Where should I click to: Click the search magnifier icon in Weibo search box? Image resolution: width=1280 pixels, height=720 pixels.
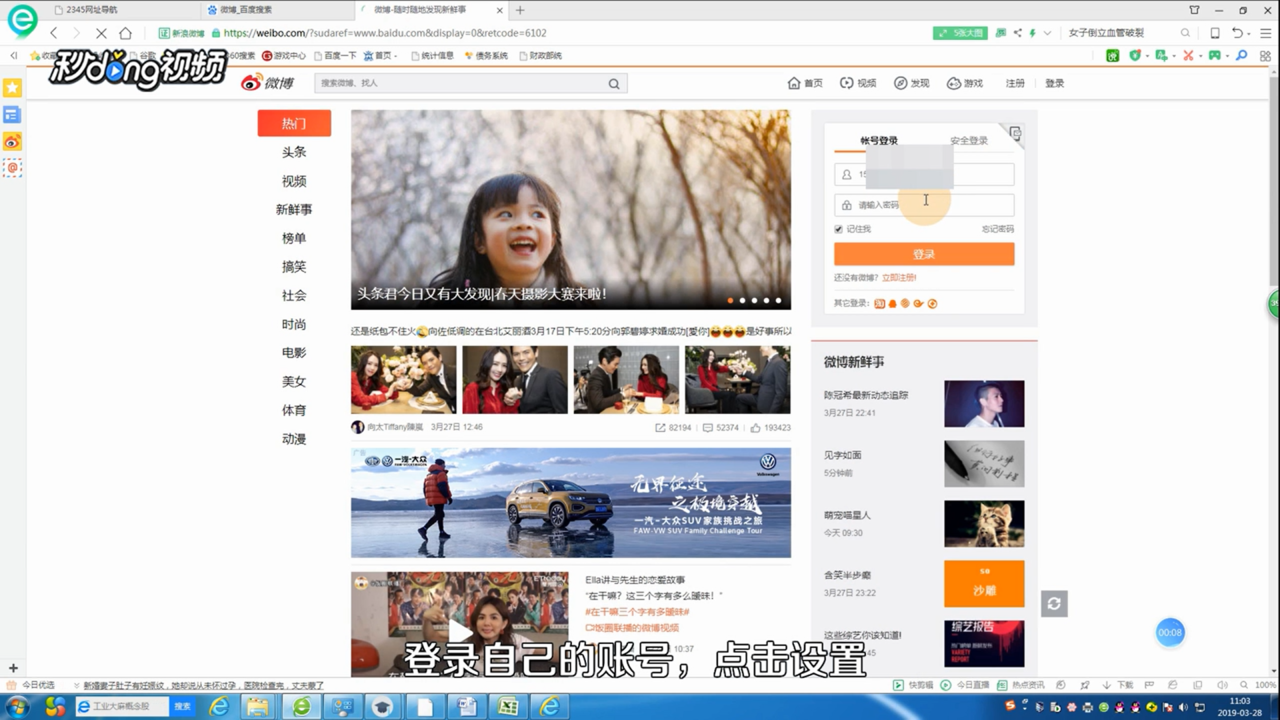(x=614, y=84)
